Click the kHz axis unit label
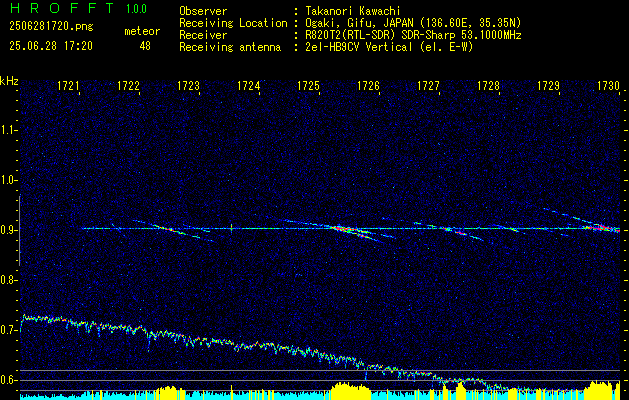 point(9,81)
